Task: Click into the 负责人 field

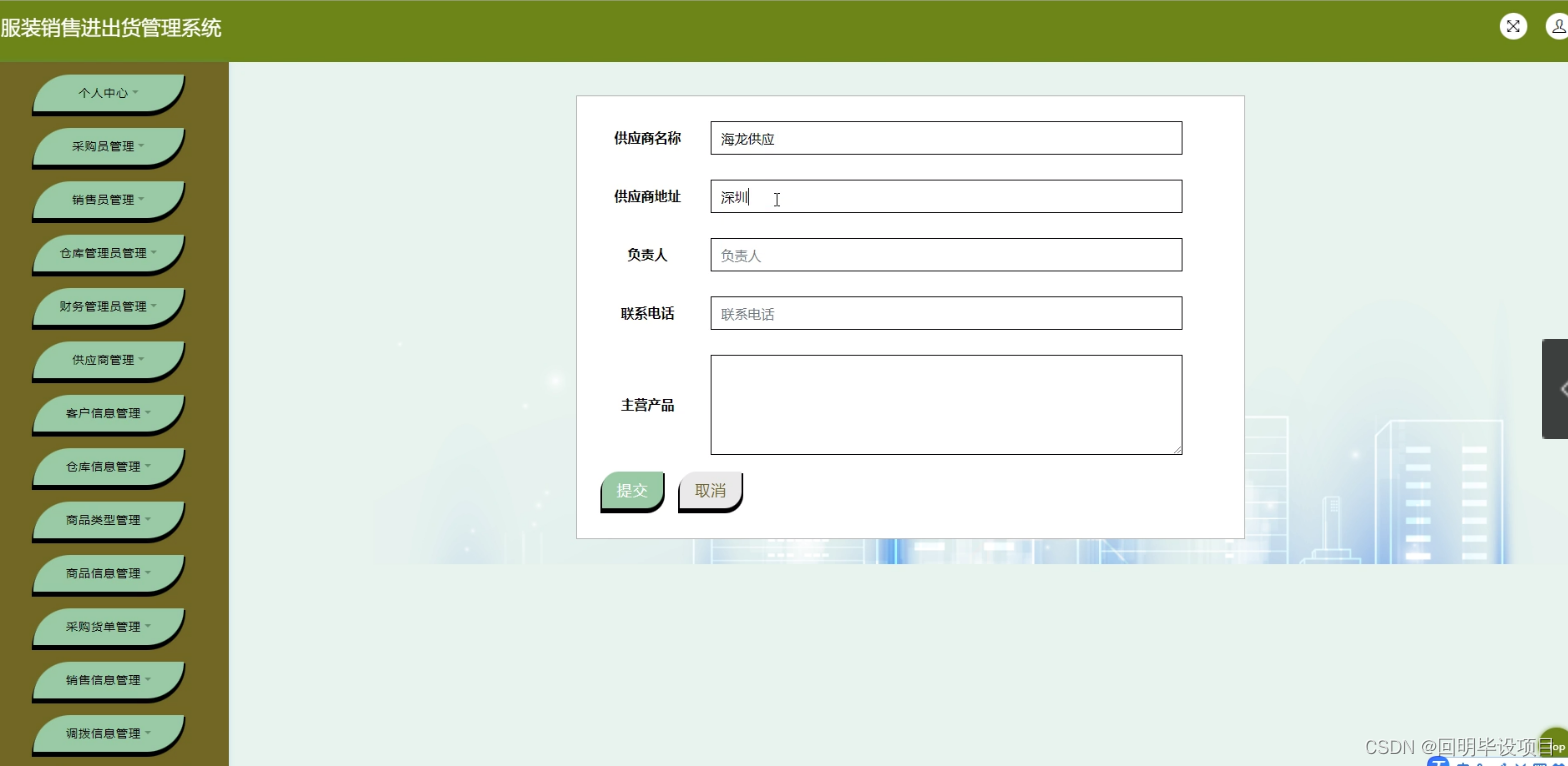Action: pyautogui.click(x=946, y=255)
